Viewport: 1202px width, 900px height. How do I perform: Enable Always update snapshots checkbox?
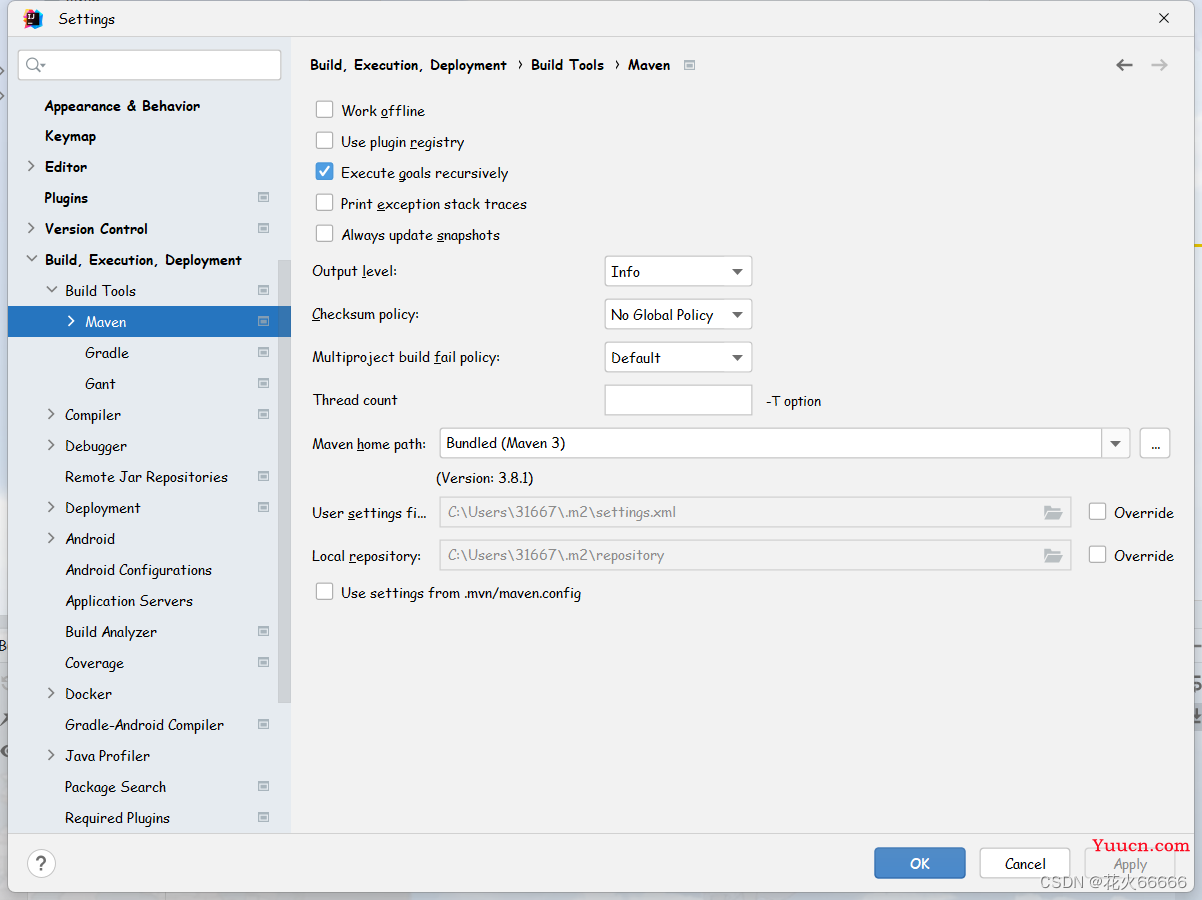pyautogui.click(x=324, y=234)
